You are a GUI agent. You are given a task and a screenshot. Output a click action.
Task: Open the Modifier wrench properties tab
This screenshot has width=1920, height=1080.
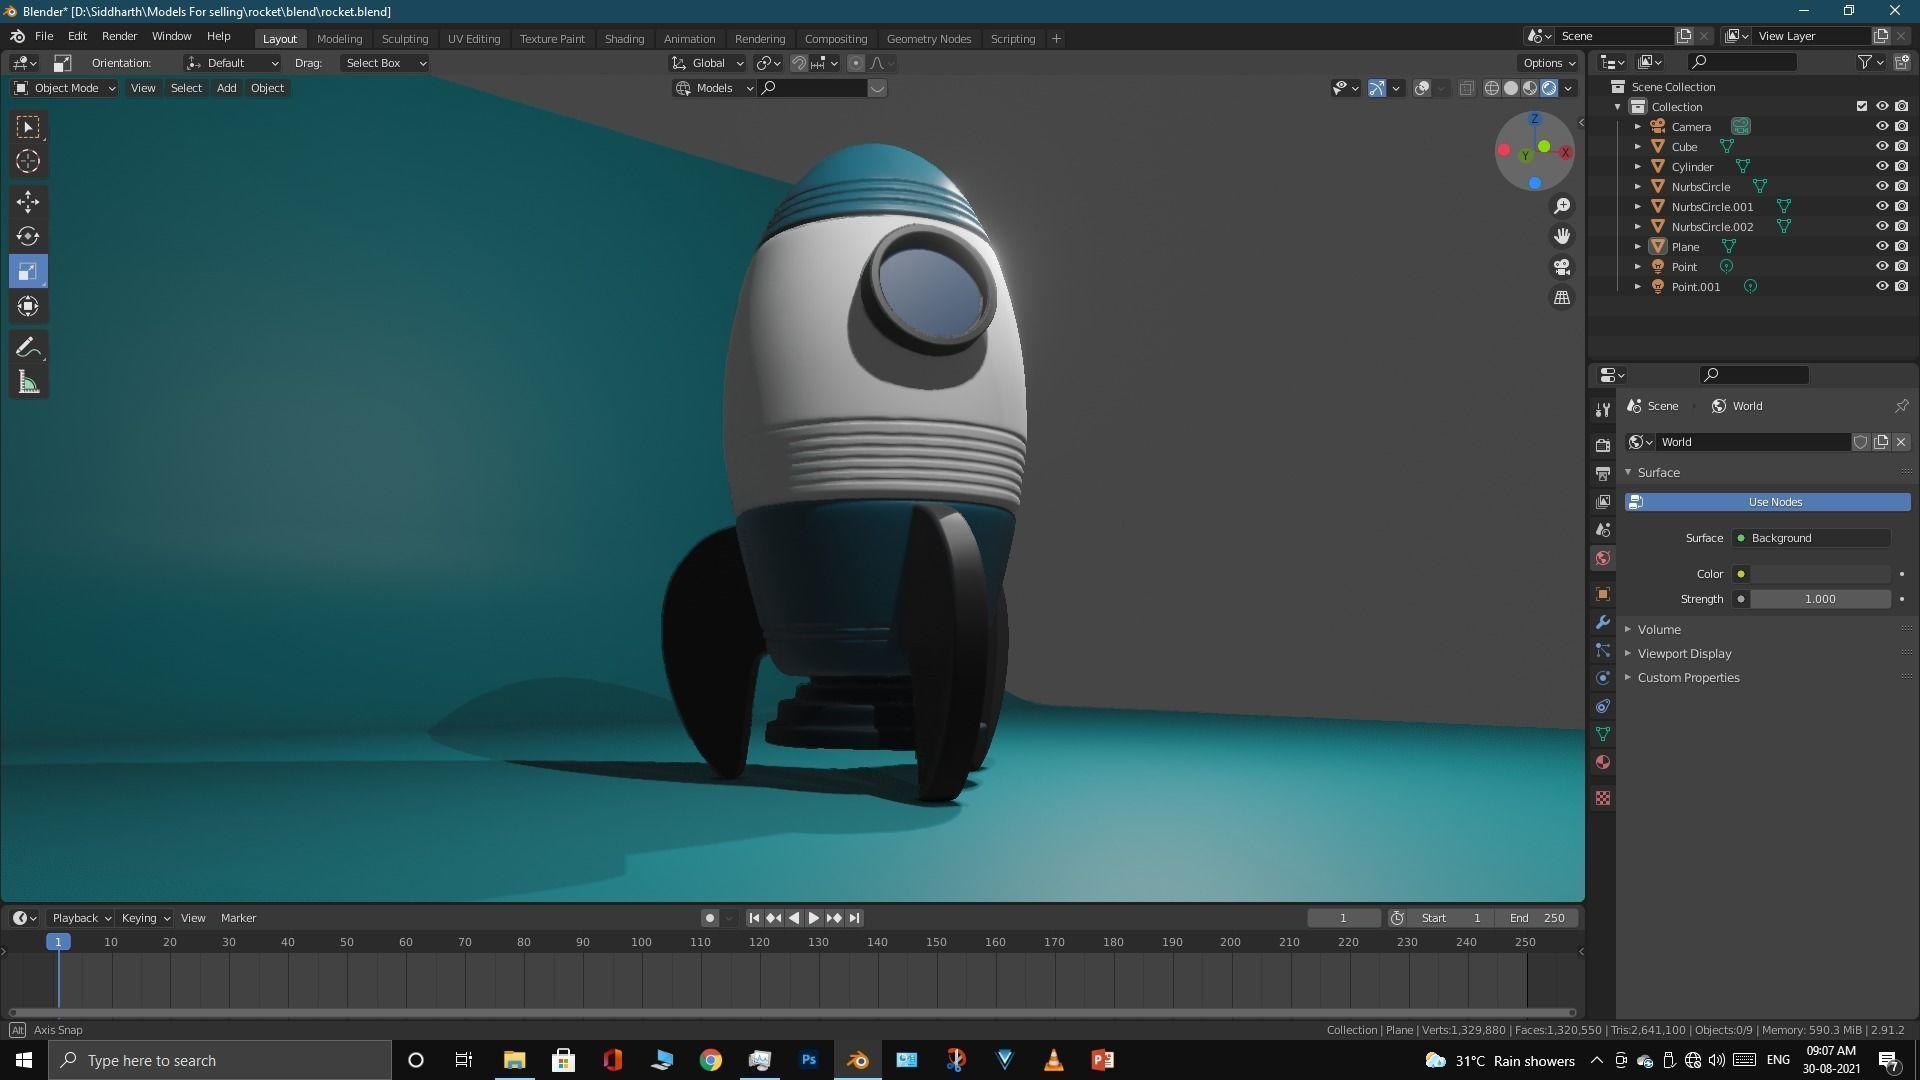click(x=1603, y=622)
